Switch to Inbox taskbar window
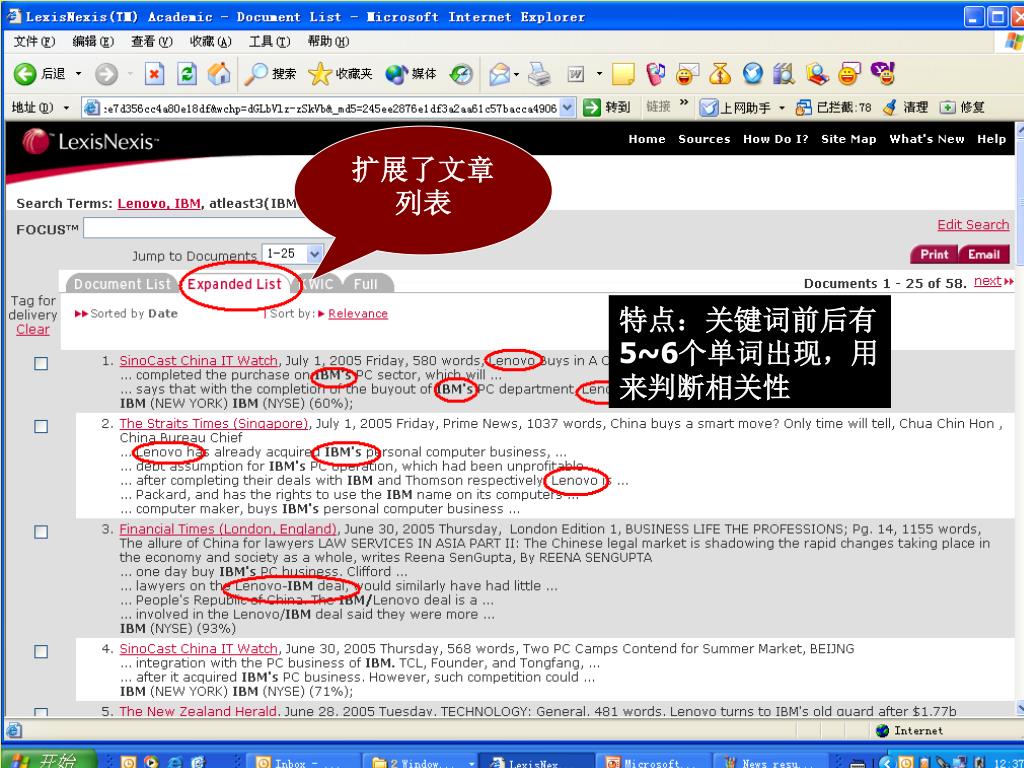The image size is (1024, 768). tap(306, 761)
